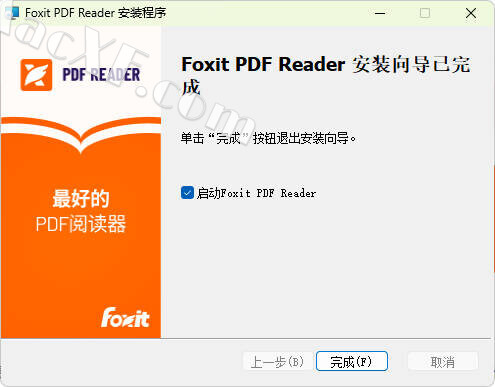Click the instruction text 单击完成按钮退出安装向导
This screenshot has width=495, height=387.
(268, 138)
